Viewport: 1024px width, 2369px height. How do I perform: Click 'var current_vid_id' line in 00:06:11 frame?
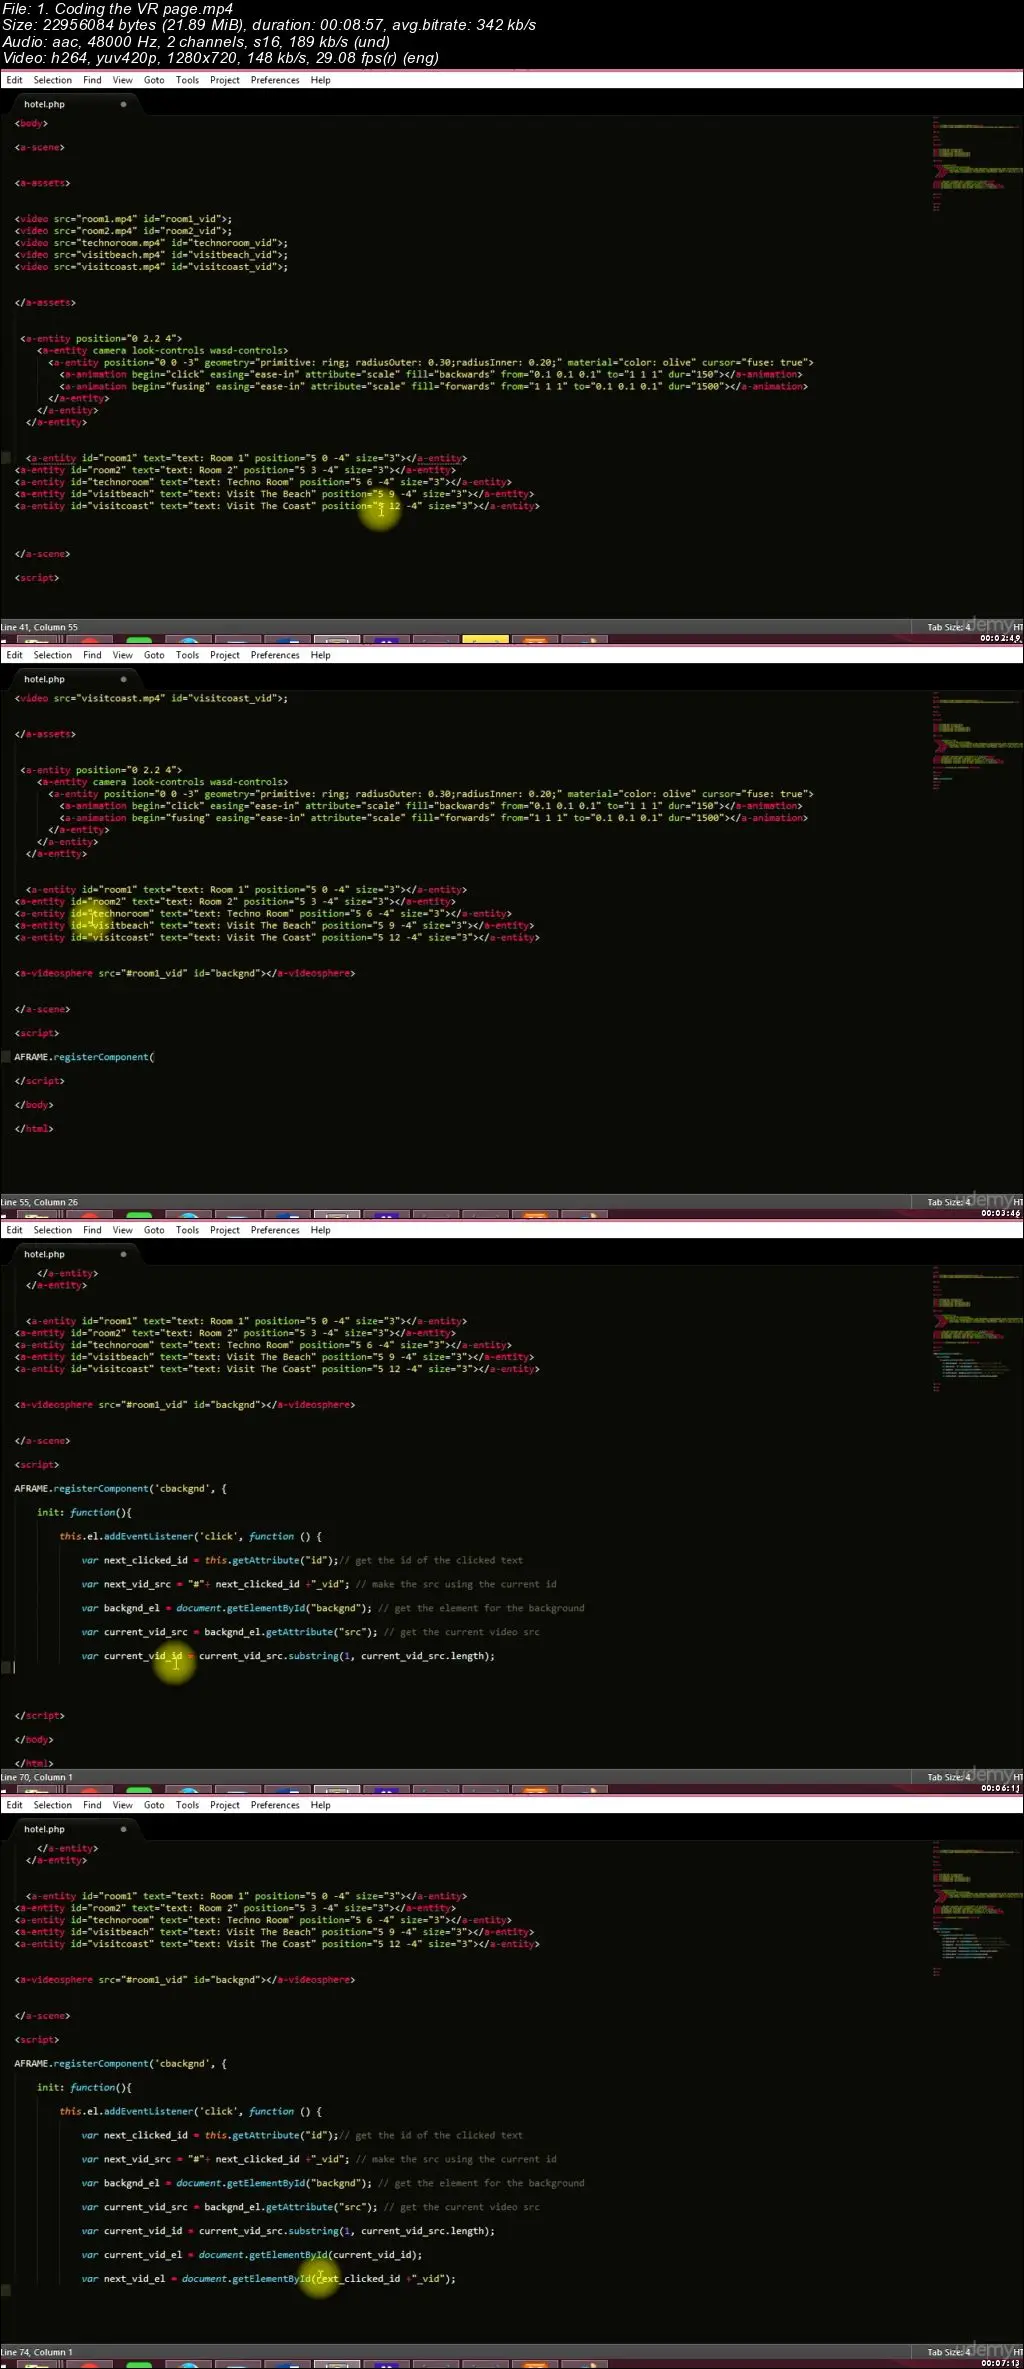tap(288, 1656)
